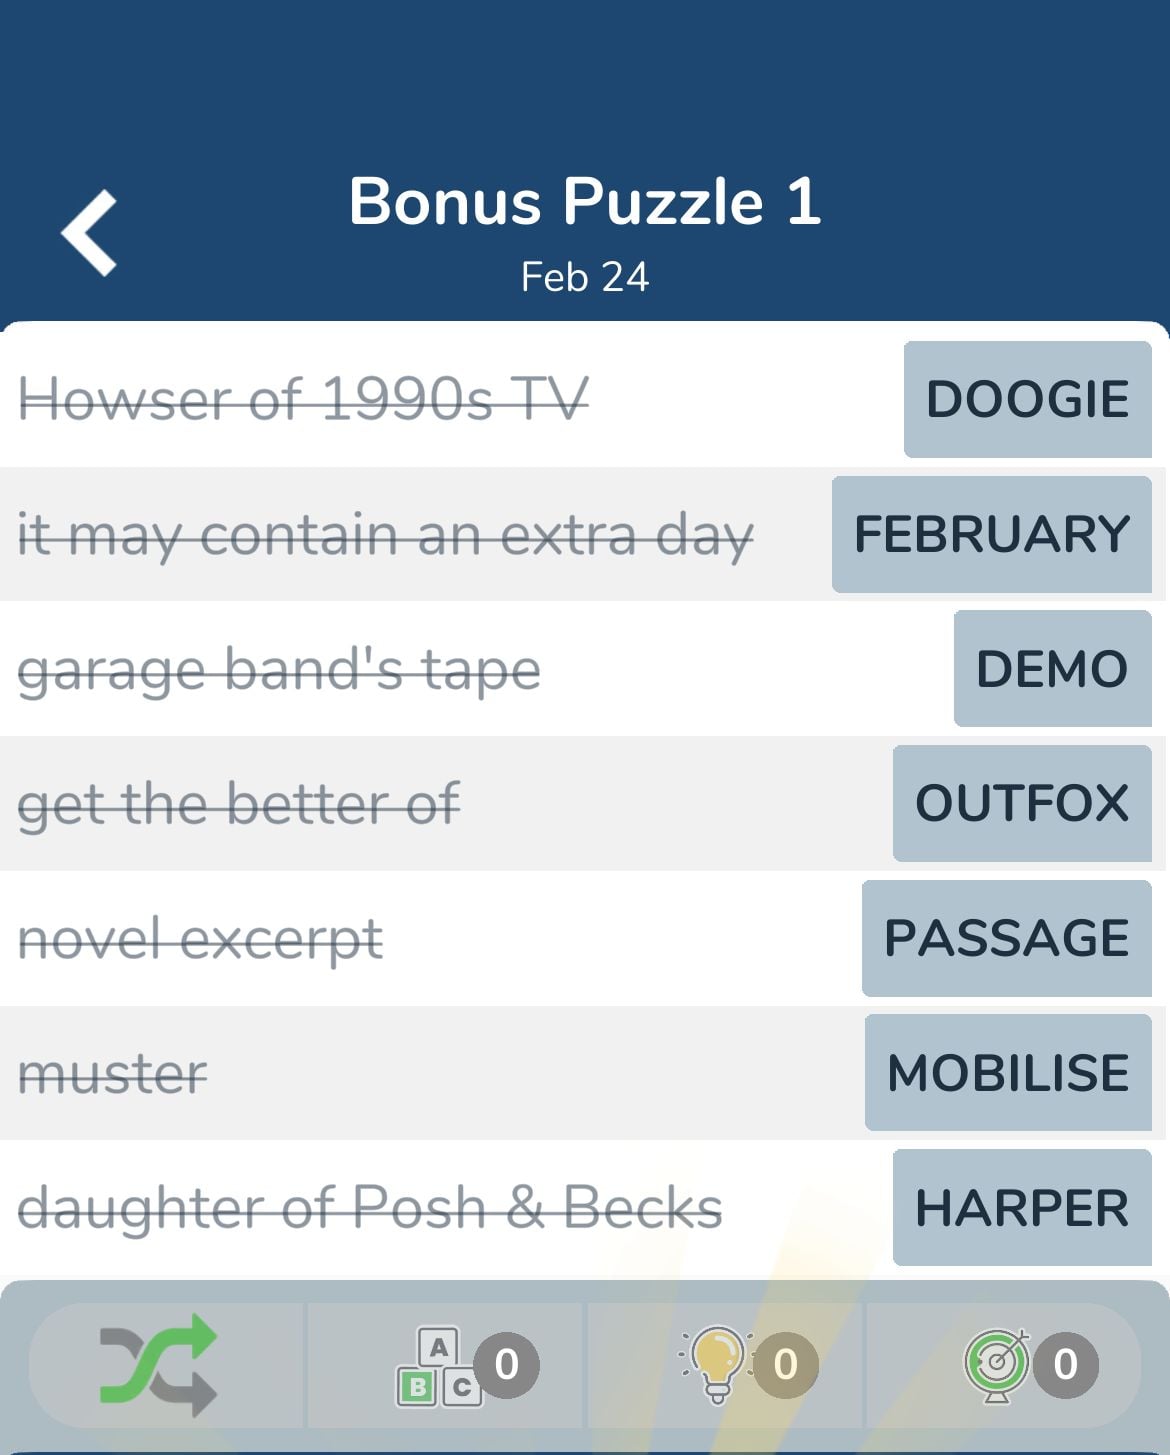The width and height of the screenshot is (1170, 1455).
Task: Tap the clue 'garage band's tape'
Action: pos(279,670)
